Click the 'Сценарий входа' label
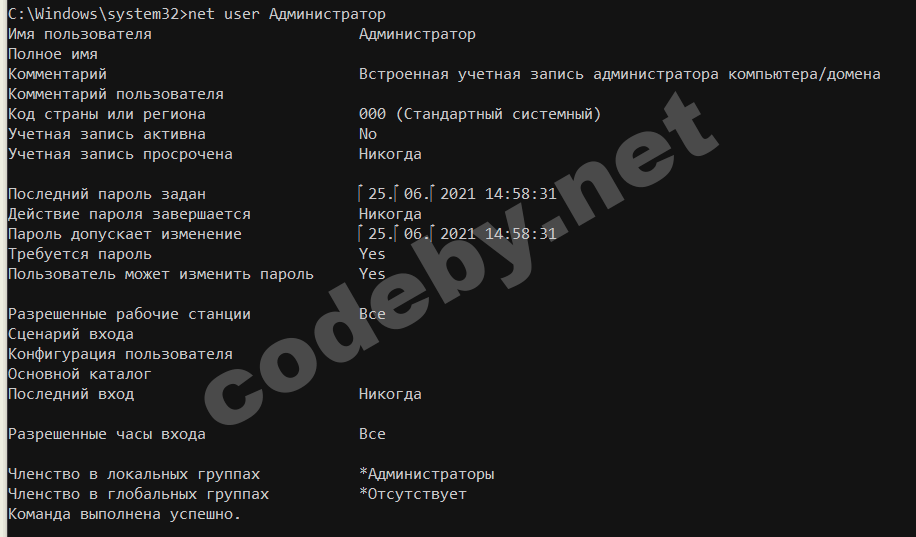 (71, 334)
